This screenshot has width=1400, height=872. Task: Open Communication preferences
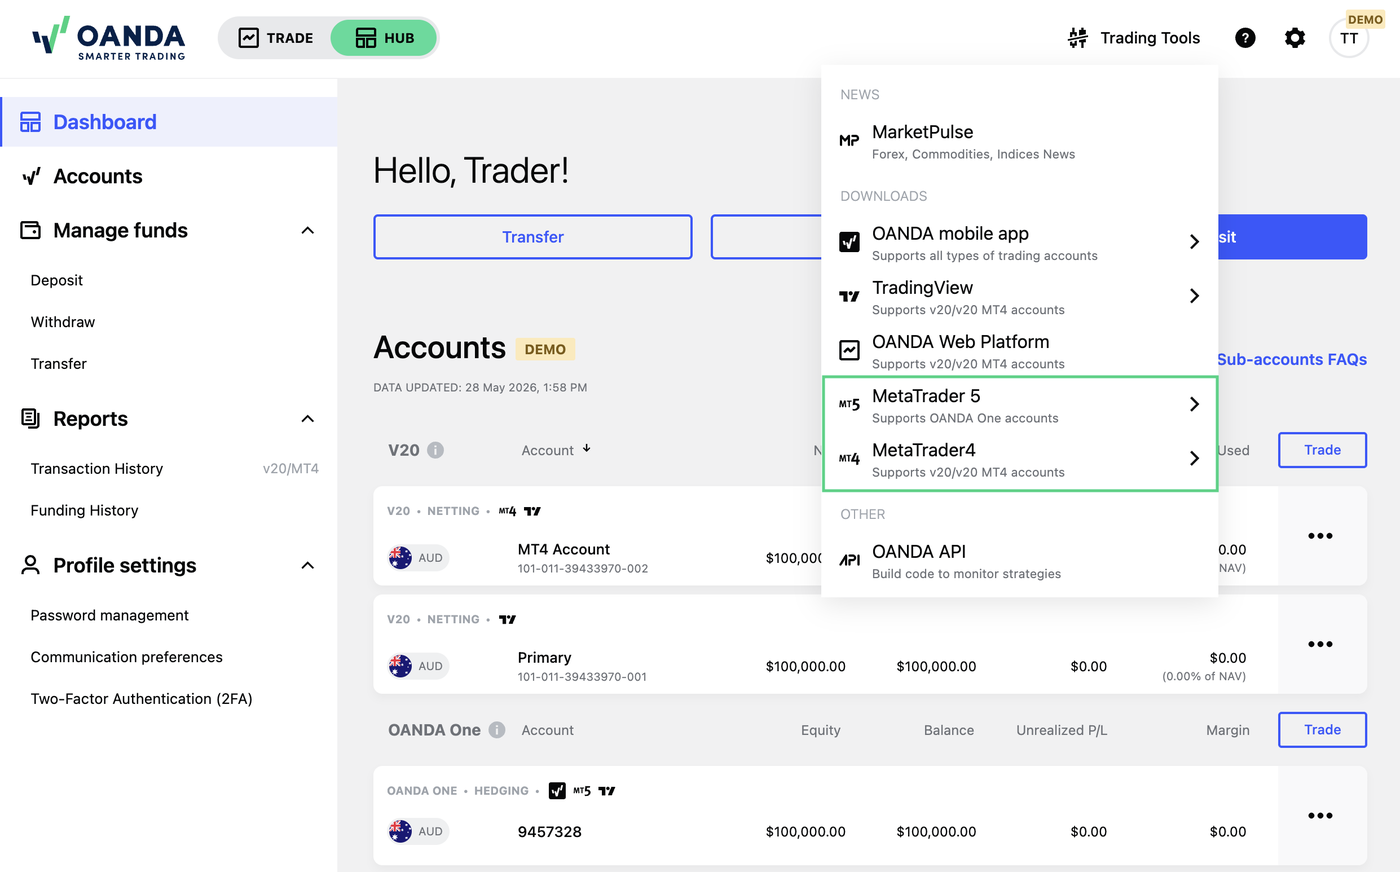(127, 658)
